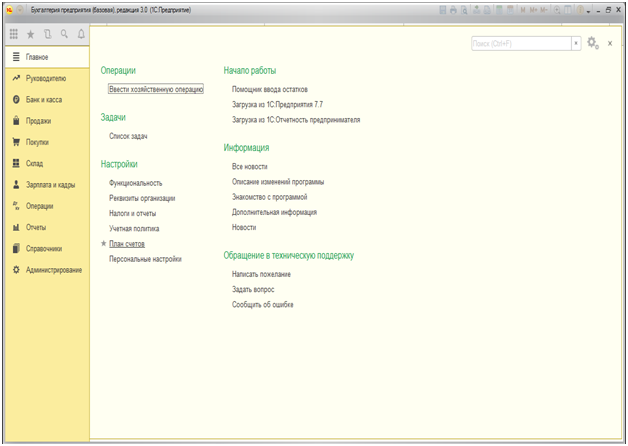
Task: Open Favorites with the star icon
Action: (x=30, y=34)
